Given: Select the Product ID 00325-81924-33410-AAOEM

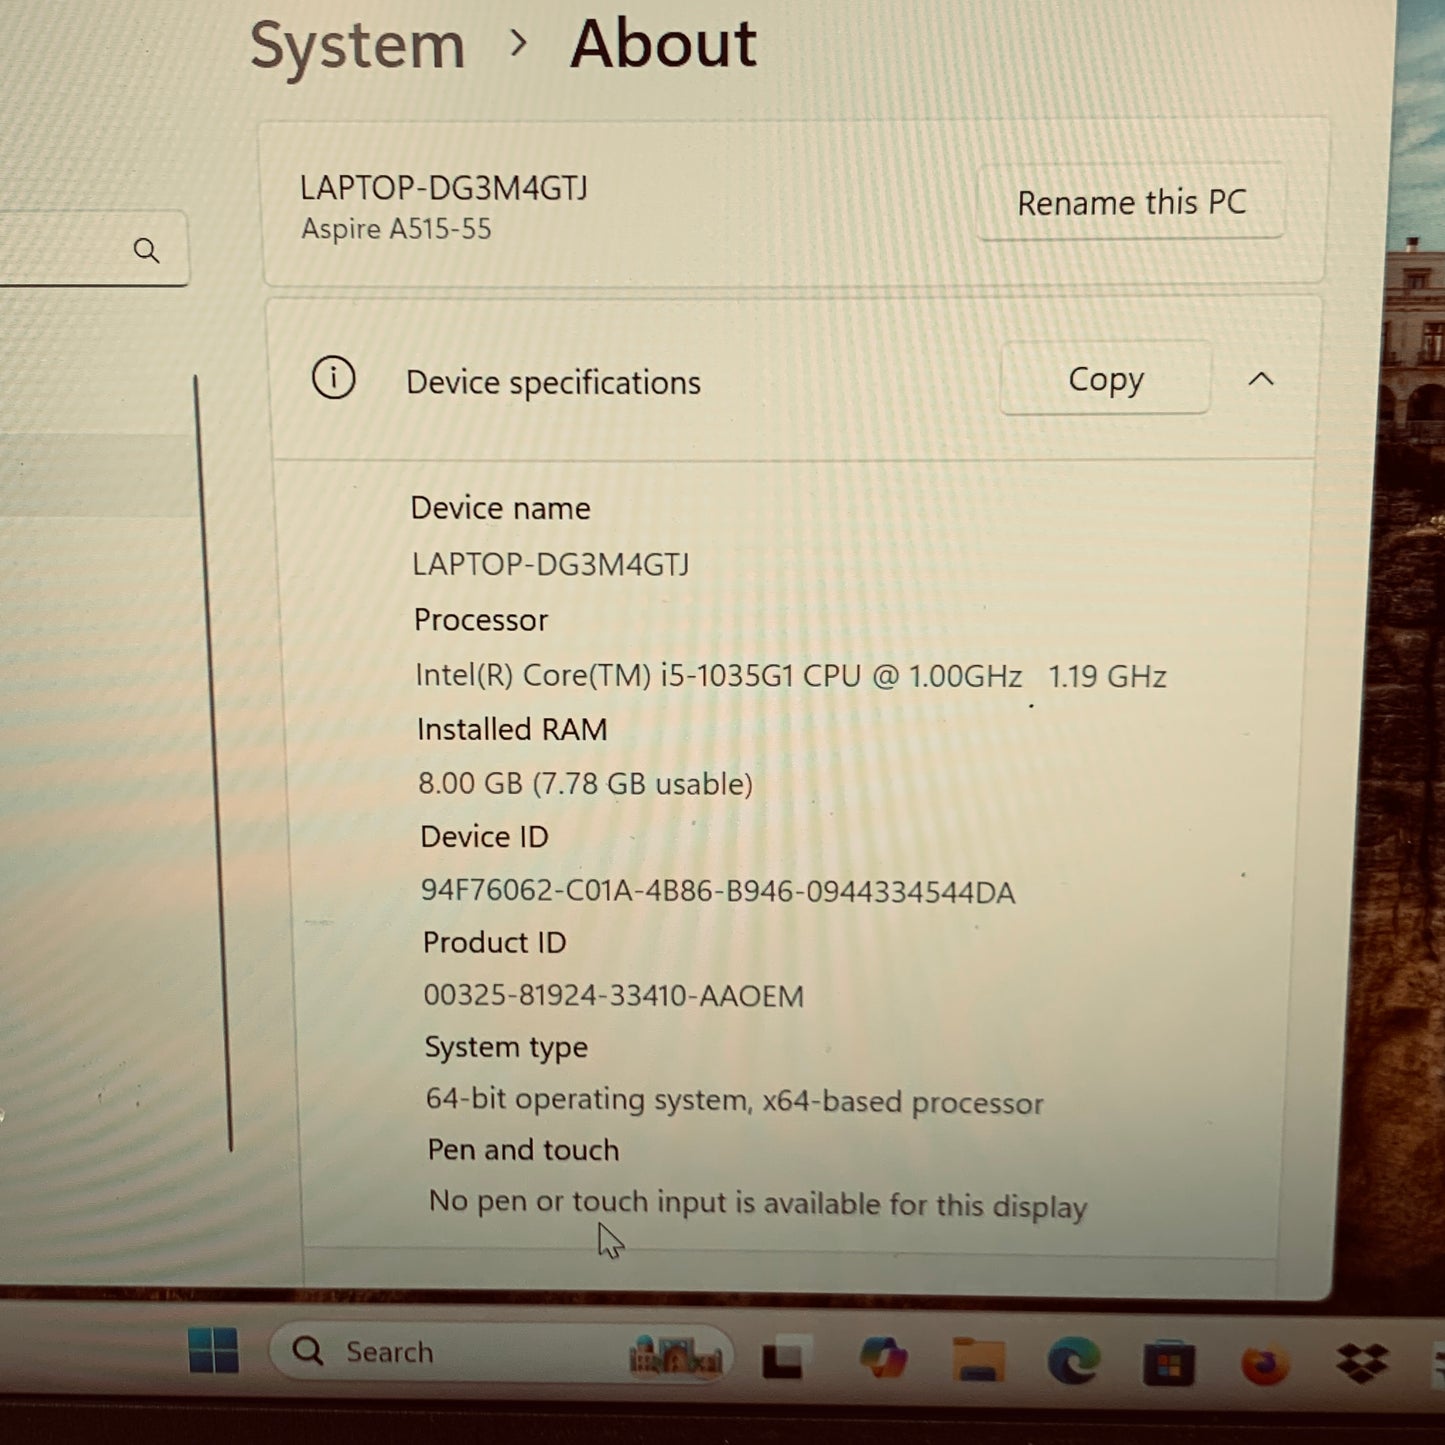Looking at the screenshot, I should (613, 996).
